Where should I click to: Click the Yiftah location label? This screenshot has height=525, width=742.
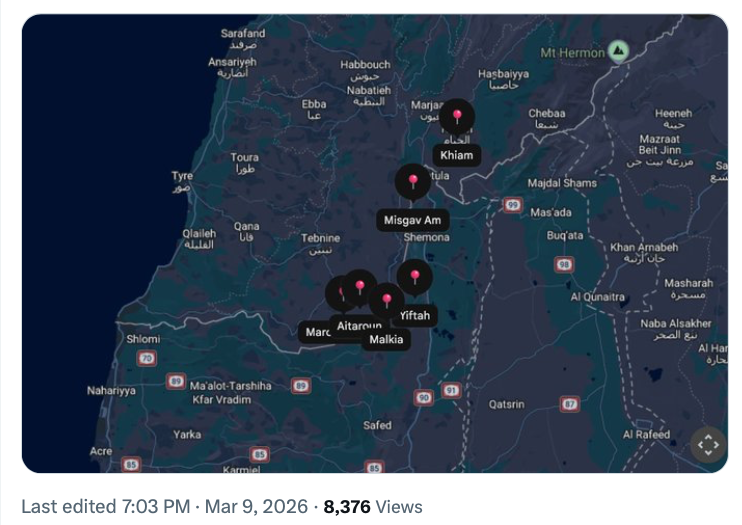click(414, 316)
